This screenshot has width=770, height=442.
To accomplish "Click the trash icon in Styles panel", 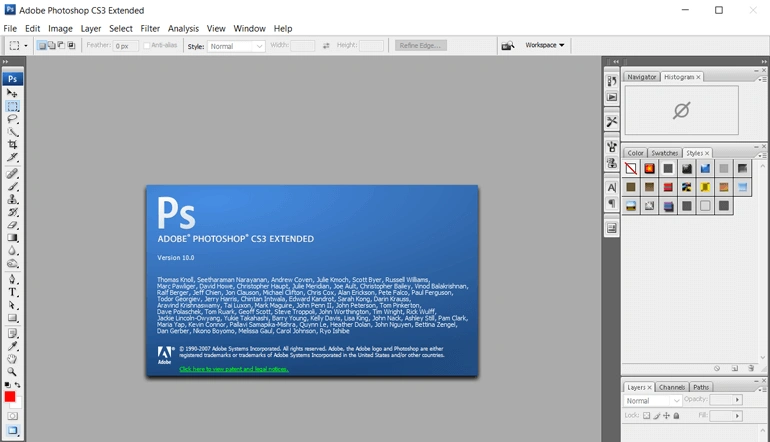I will tap(751, 368).
